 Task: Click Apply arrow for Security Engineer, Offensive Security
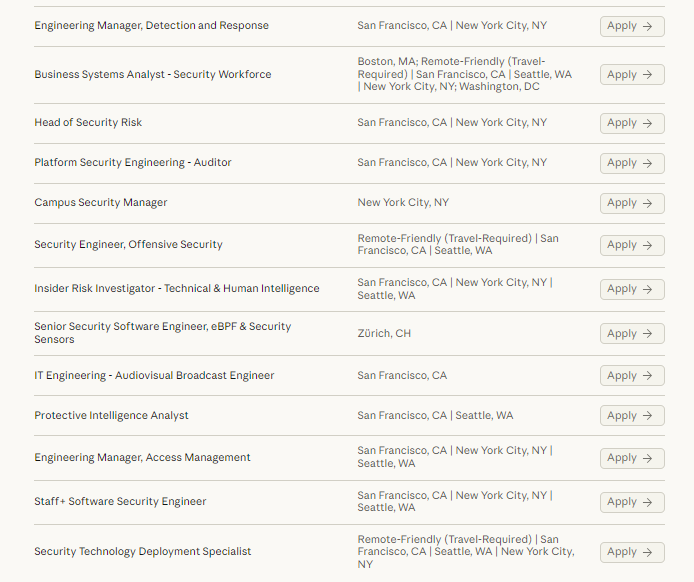(x=647, y=245)
